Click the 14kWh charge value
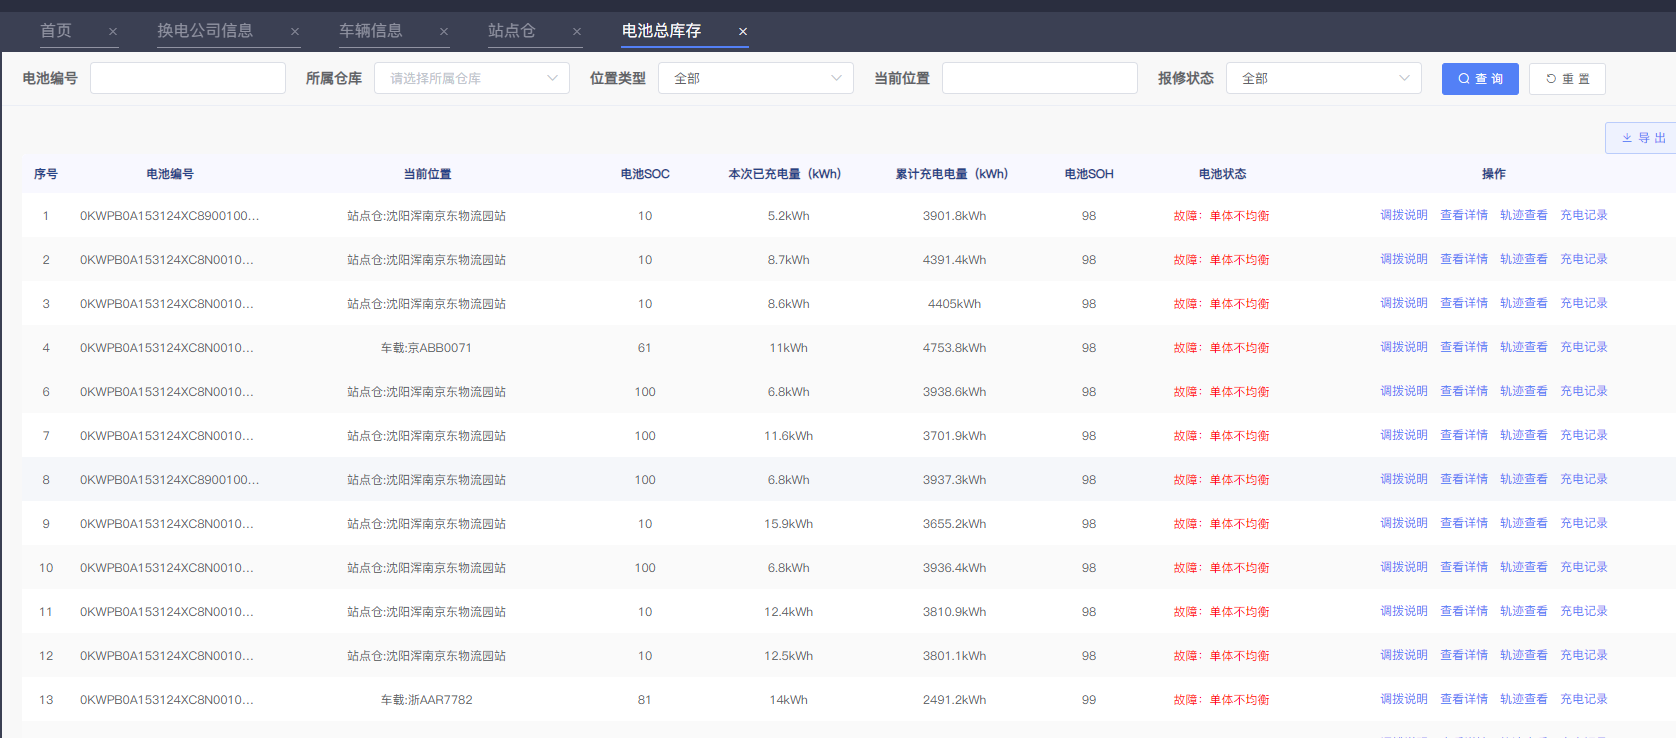 [789, 700]
